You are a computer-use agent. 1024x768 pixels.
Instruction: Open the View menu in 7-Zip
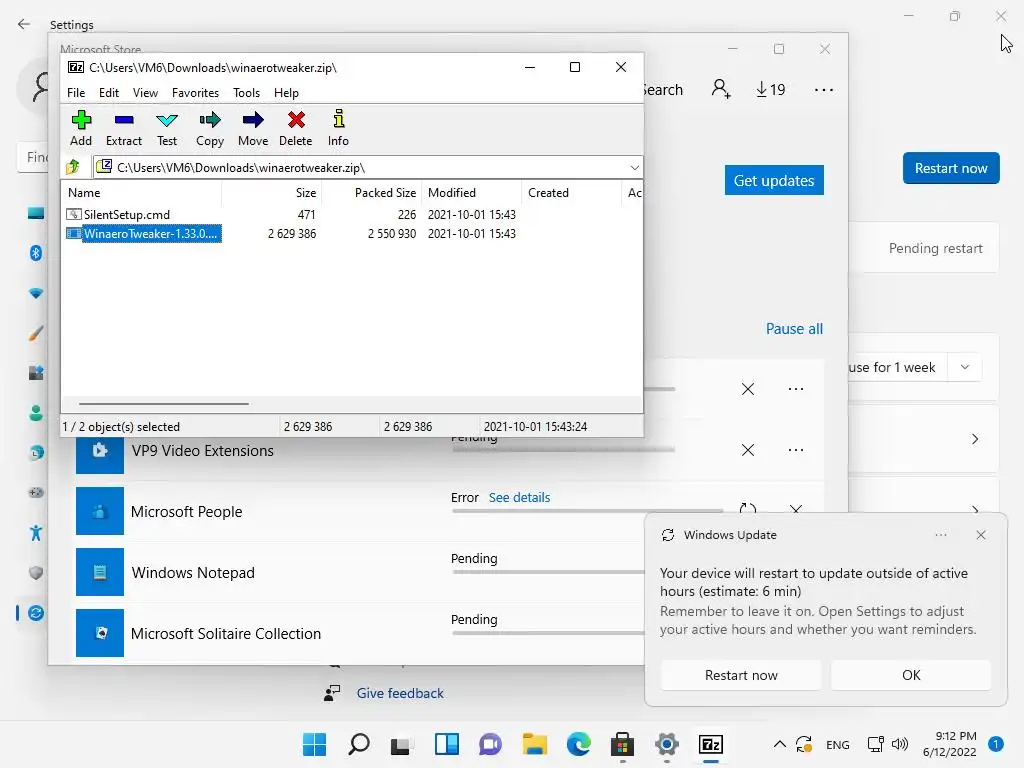(145, 93)
